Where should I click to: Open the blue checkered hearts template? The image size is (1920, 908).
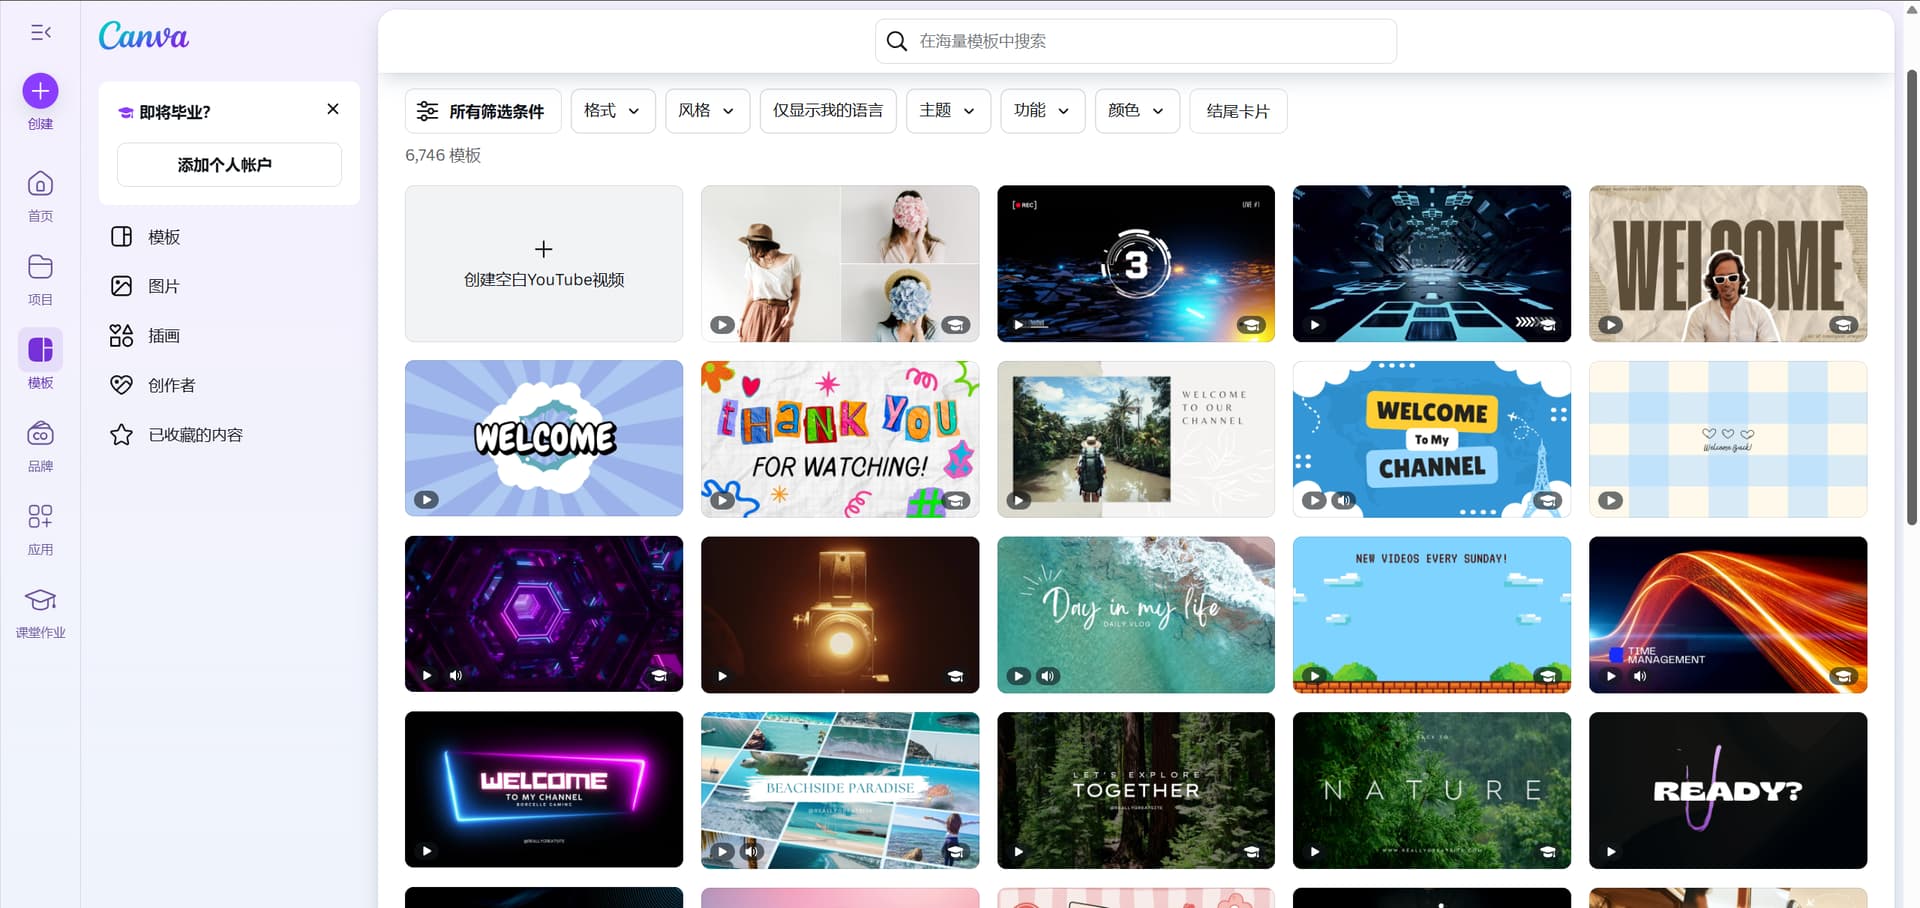point(1728,439)
